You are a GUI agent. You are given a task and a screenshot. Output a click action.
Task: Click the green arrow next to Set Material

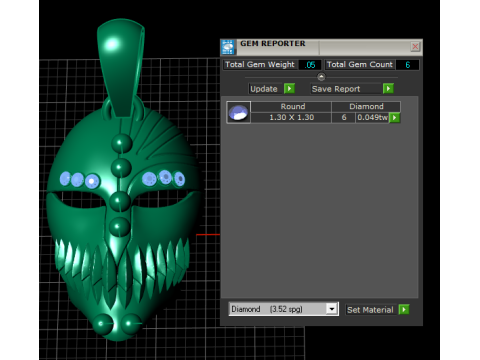(x=404, y=309)
